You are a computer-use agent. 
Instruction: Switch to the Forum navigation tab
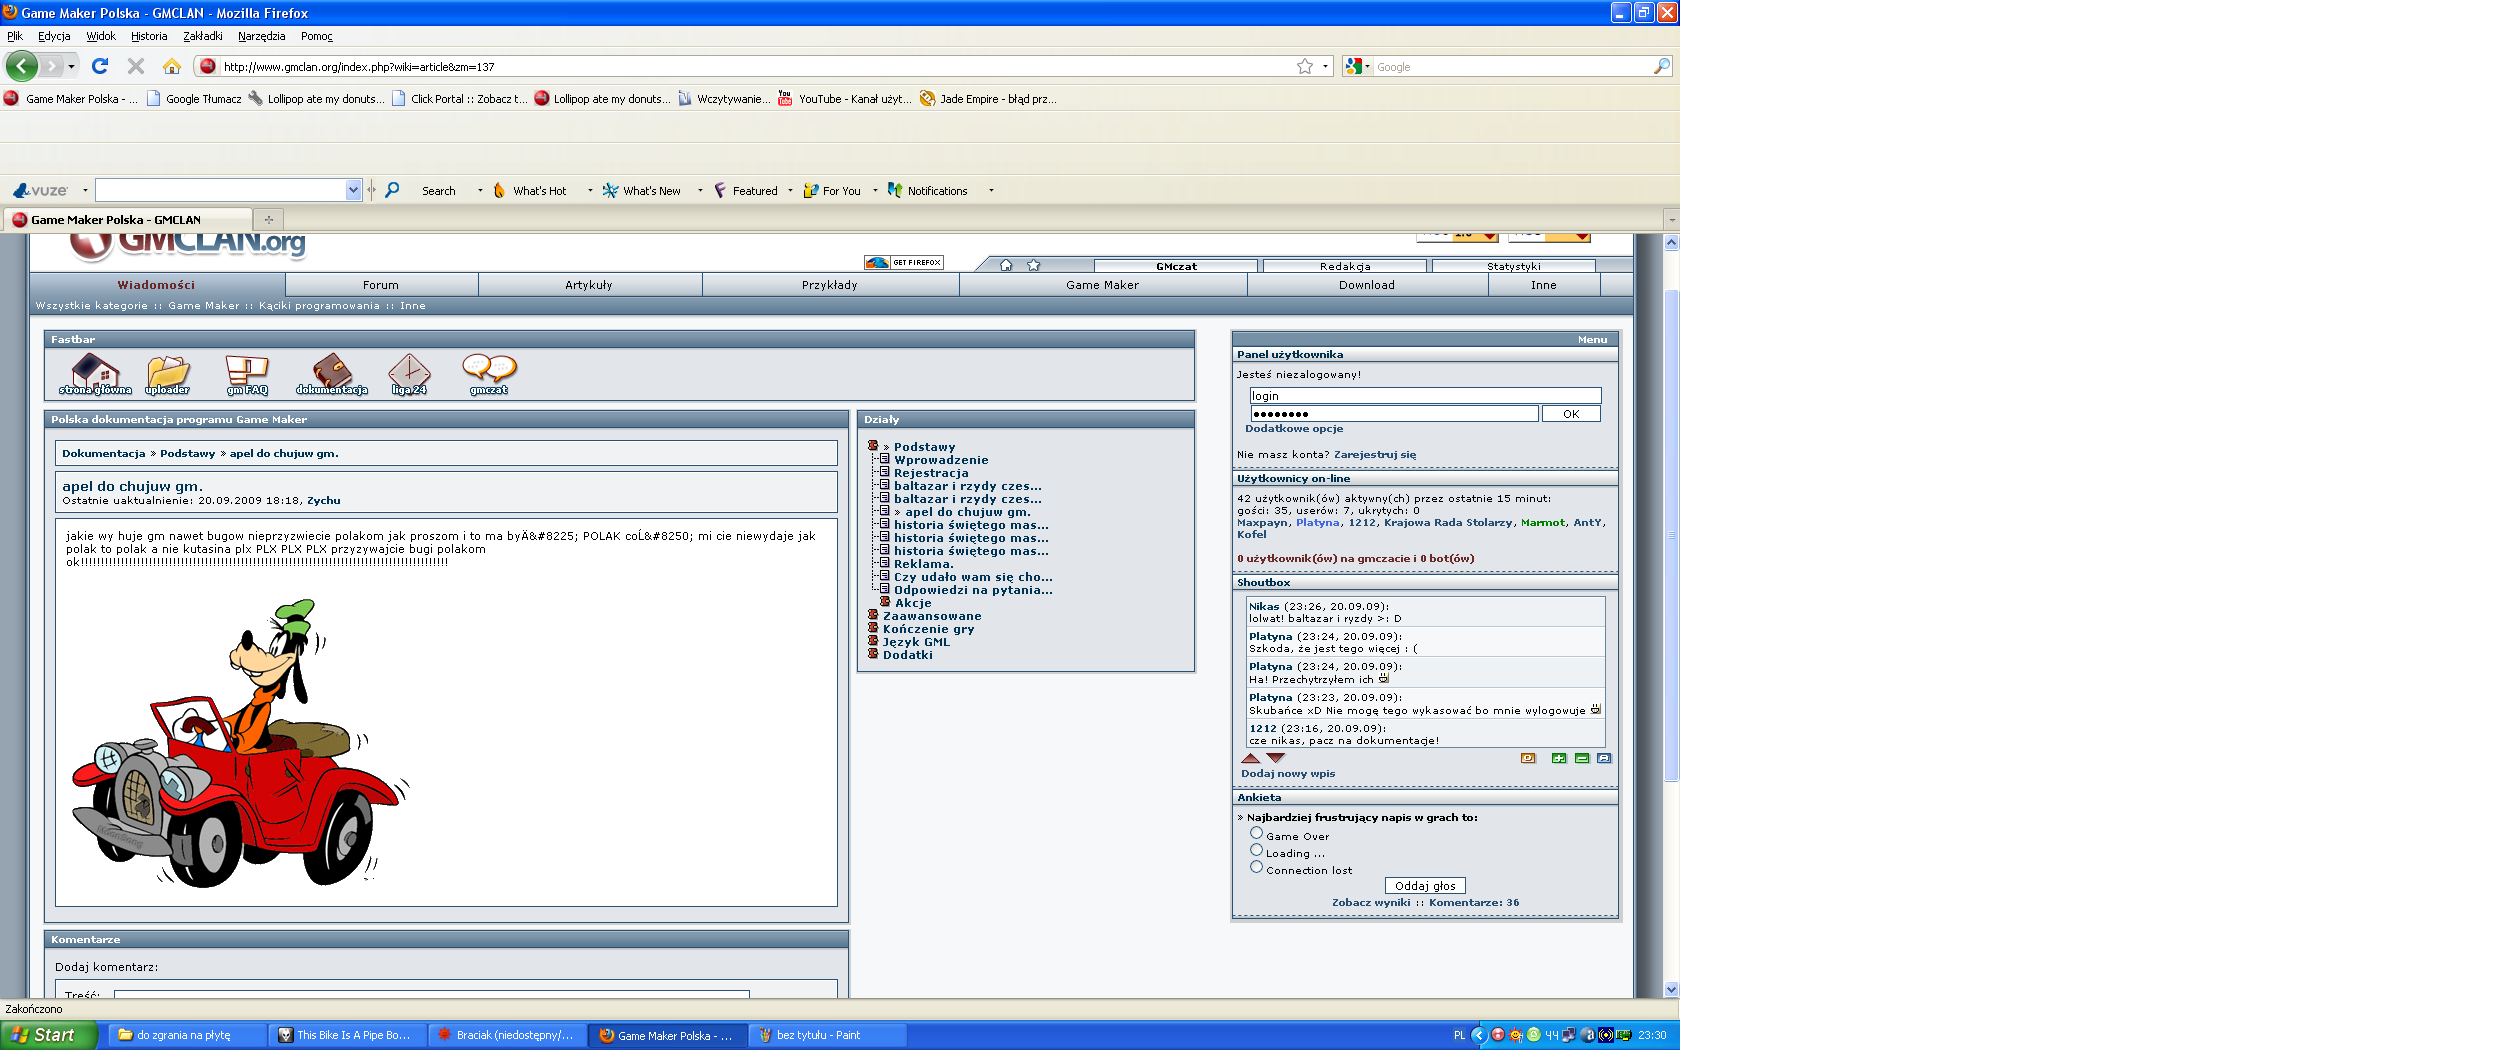tap(380, 285)
